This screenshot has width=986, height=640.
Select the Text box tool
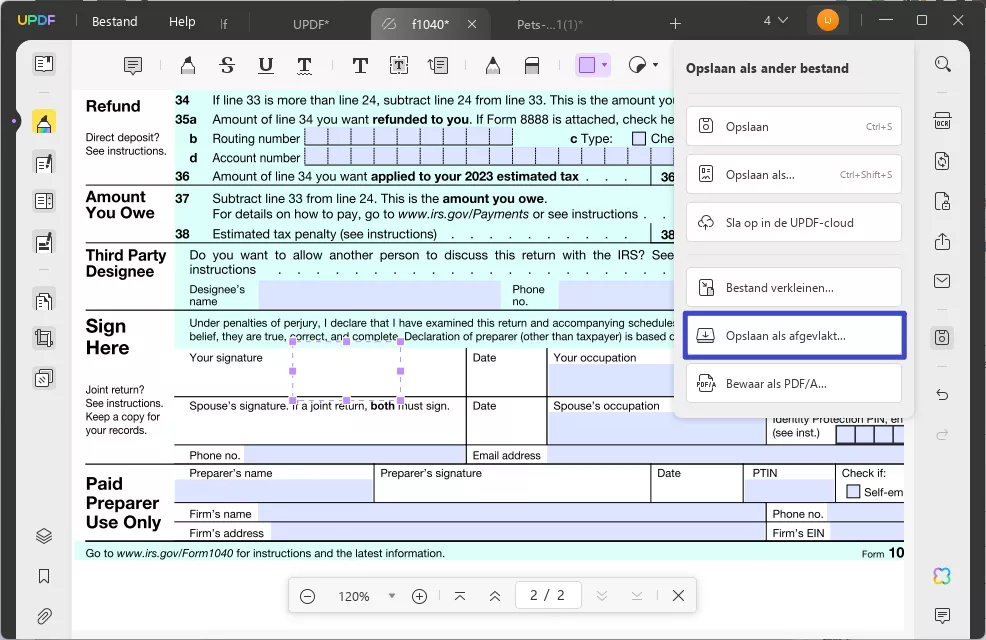point(399,65)
